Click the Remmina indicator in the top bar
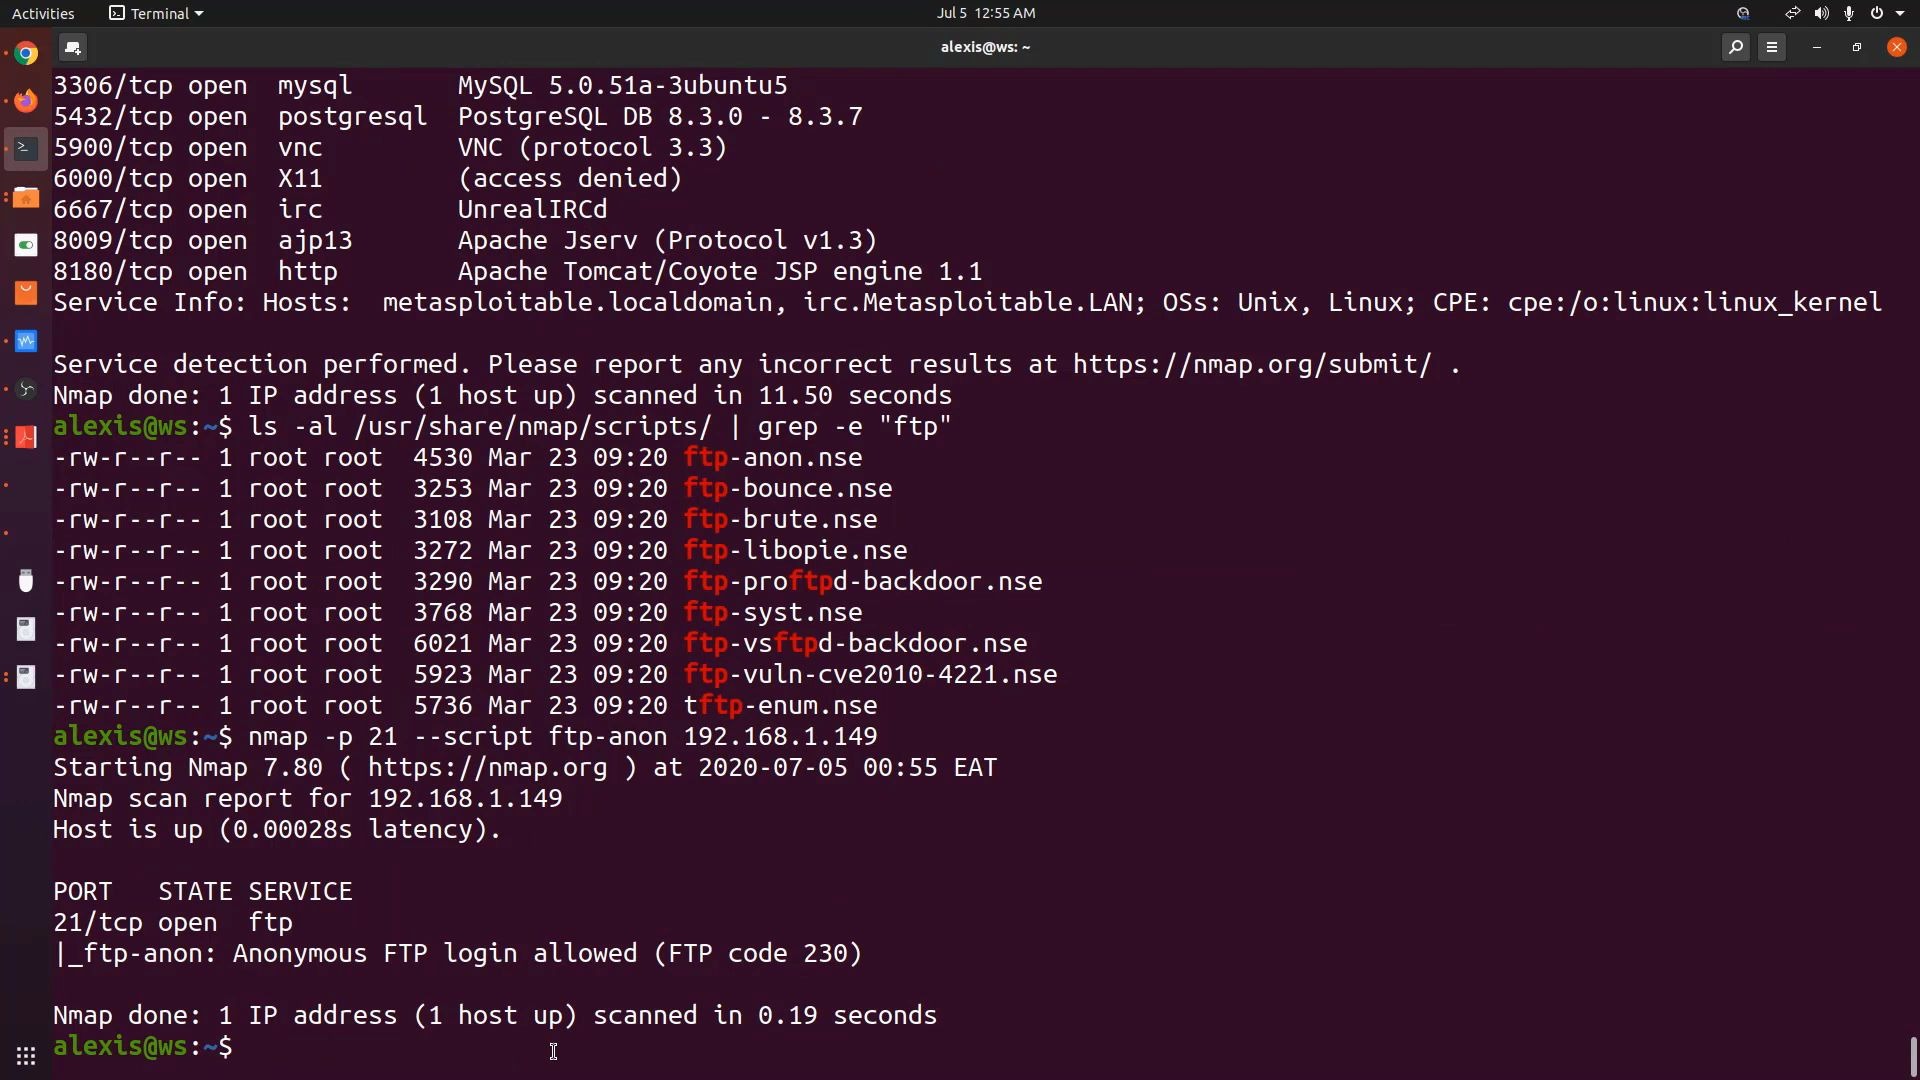1920x1080 pixels. [1743, 13]
